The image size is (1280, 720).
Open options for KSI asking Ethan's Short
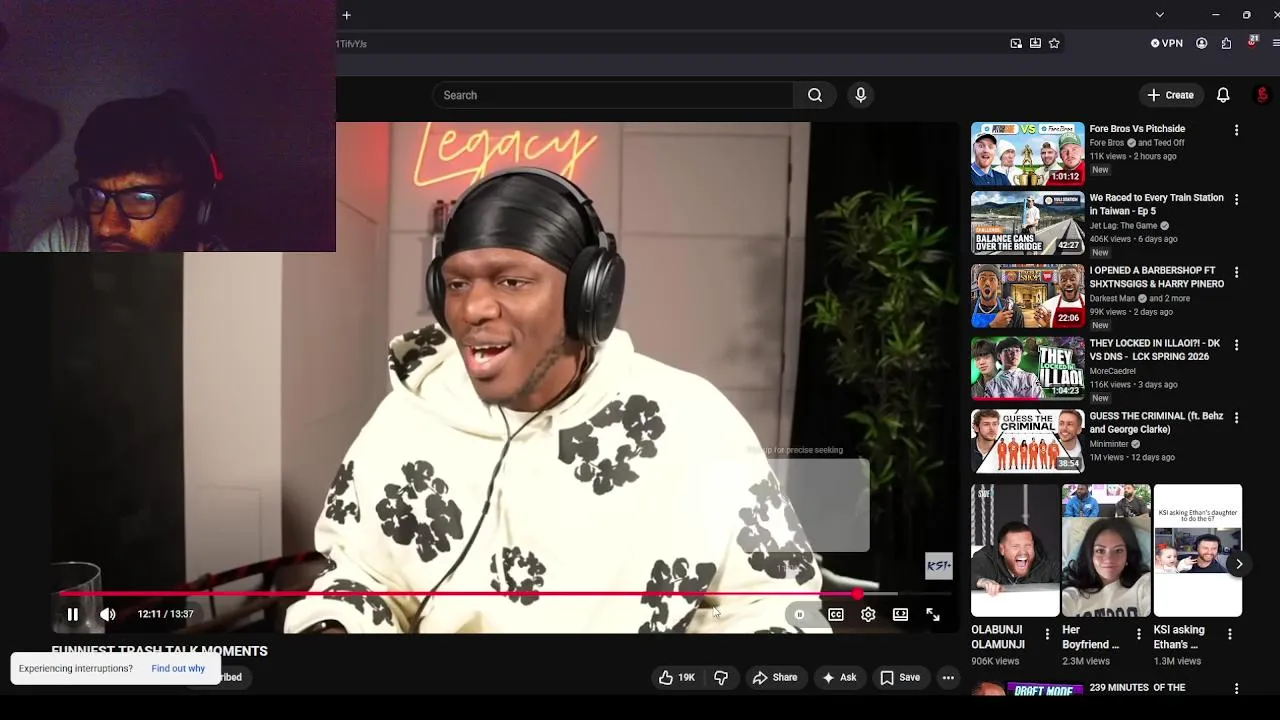(1229, 634)
